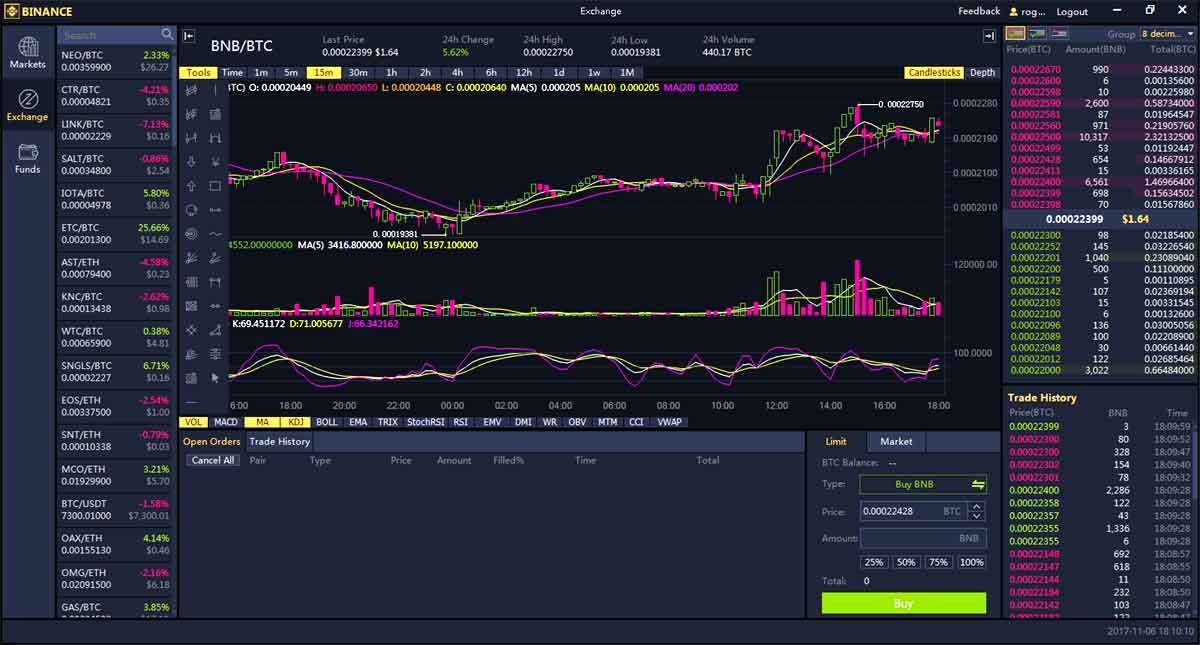
Task: Select the wave curve drawing tool
Action: [x=215, y=234]
